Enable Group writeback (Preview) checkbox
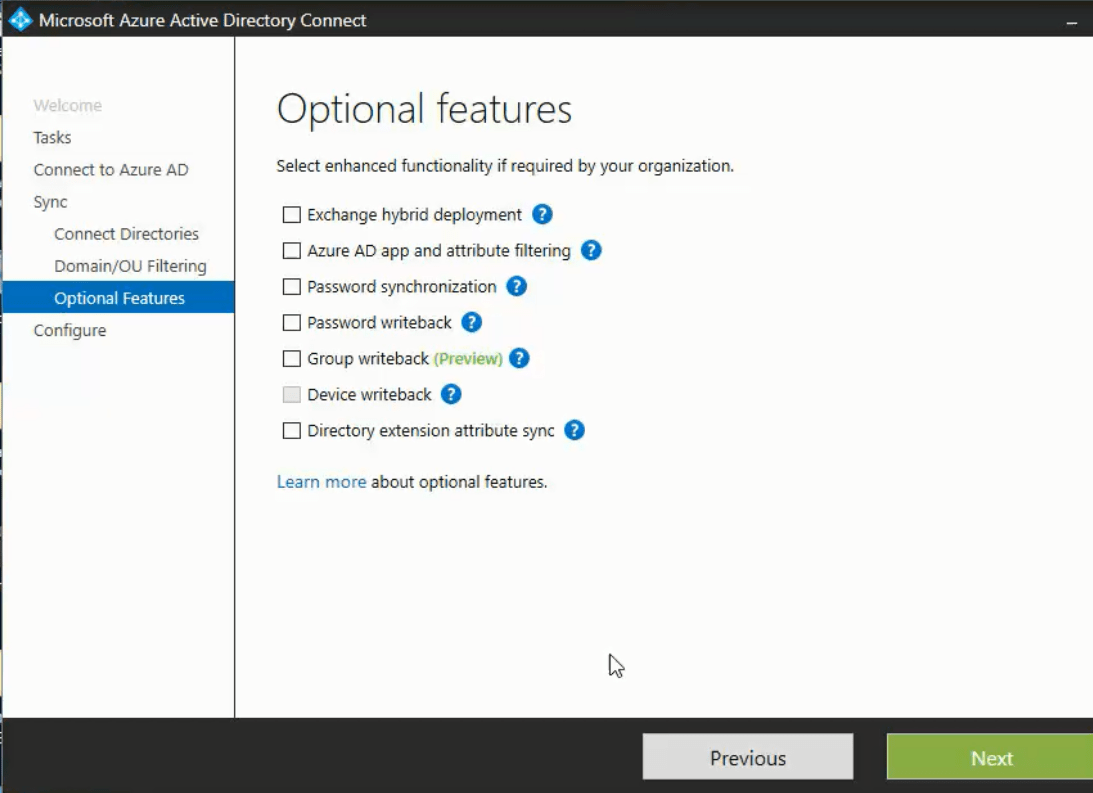 (x=291, y=358)
